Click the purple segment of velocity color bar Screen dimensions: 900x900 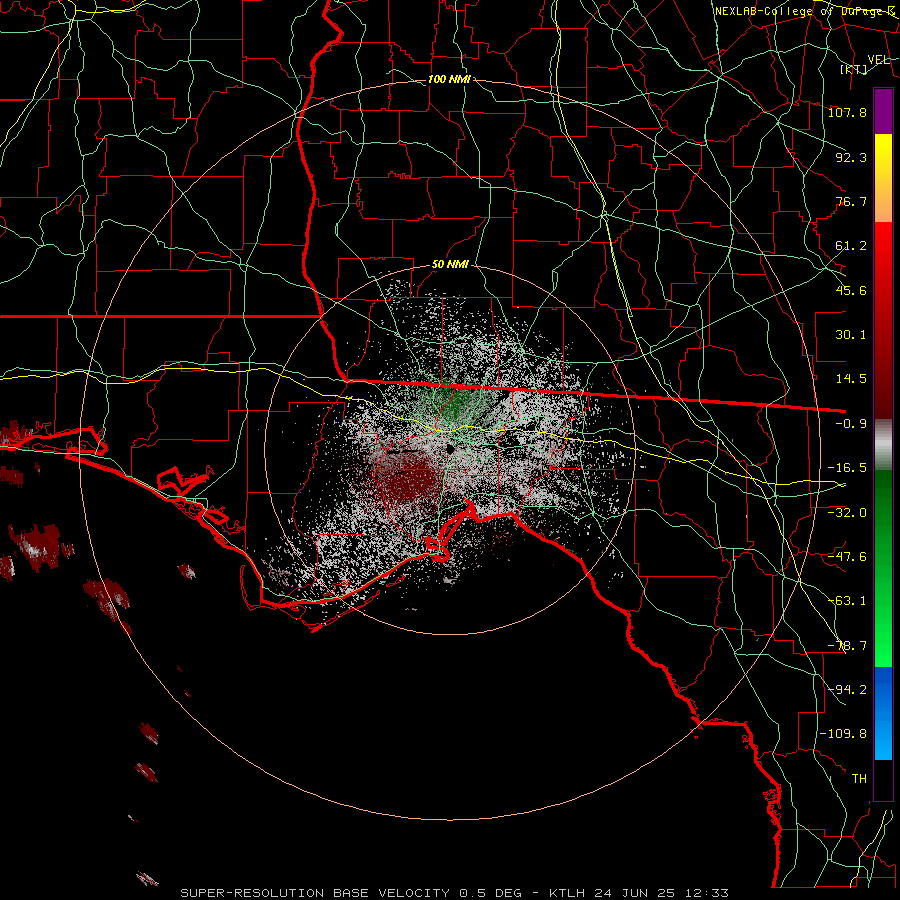coord(883,111)
